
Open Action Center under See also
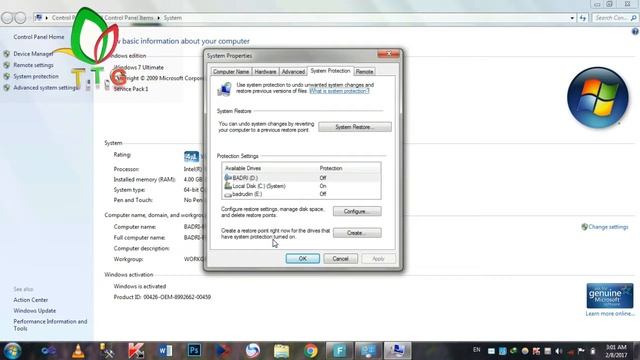point(31,300)
